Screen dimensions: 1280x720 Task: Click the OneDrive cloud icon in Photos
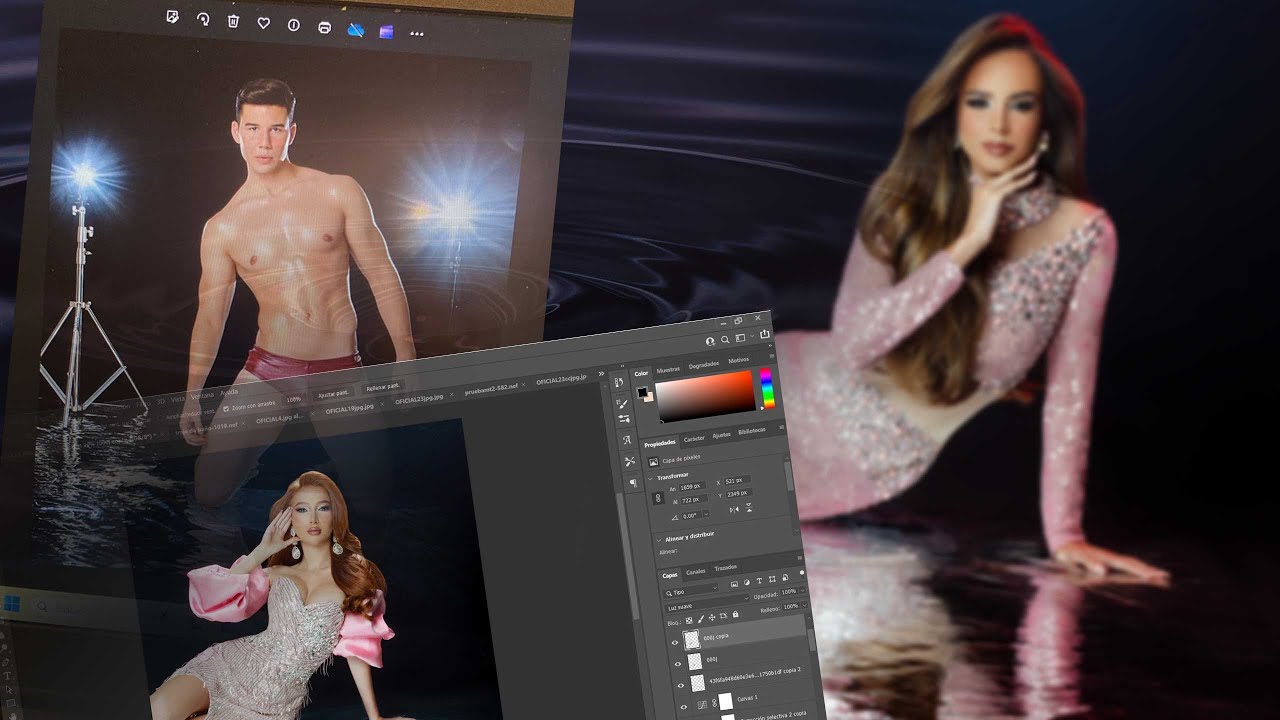pyautogui.click(x=355, y=29)
